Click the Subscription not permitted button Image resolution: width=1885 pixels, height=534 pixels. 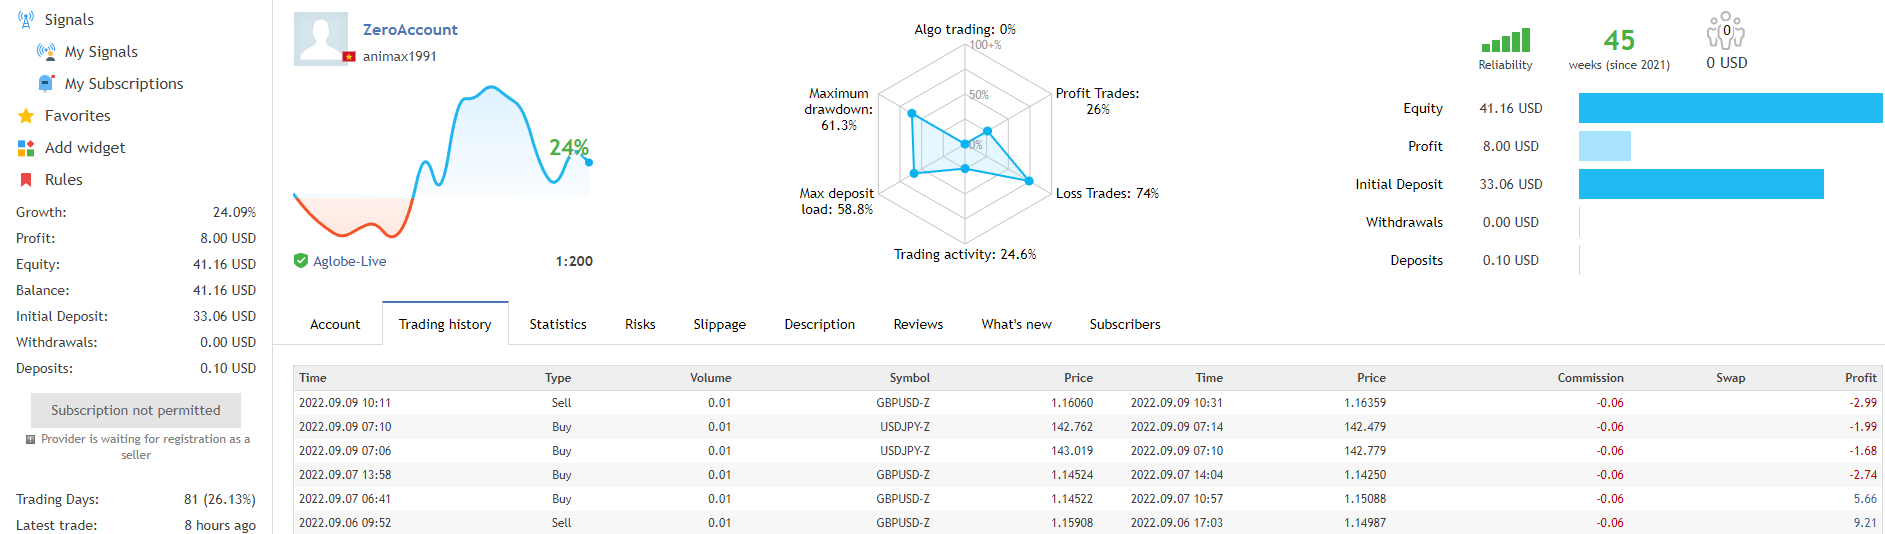tap(136, 410)
